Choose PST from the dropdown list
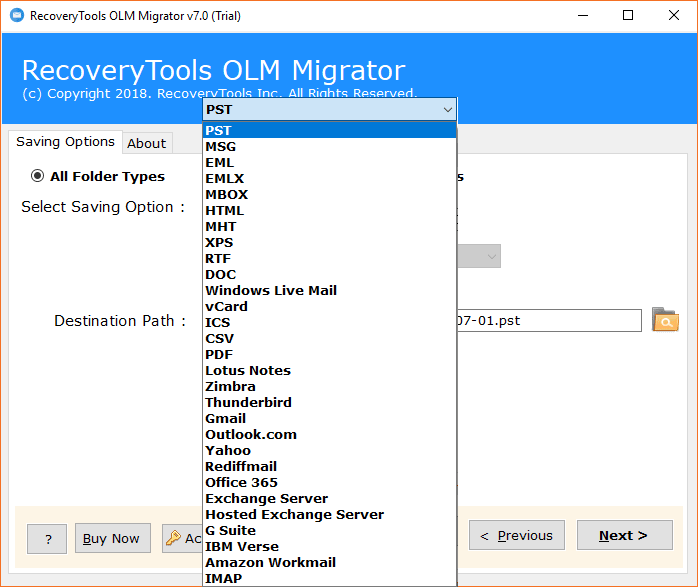The height and width of the screenshot is (587, 698). tap(329, 130)
